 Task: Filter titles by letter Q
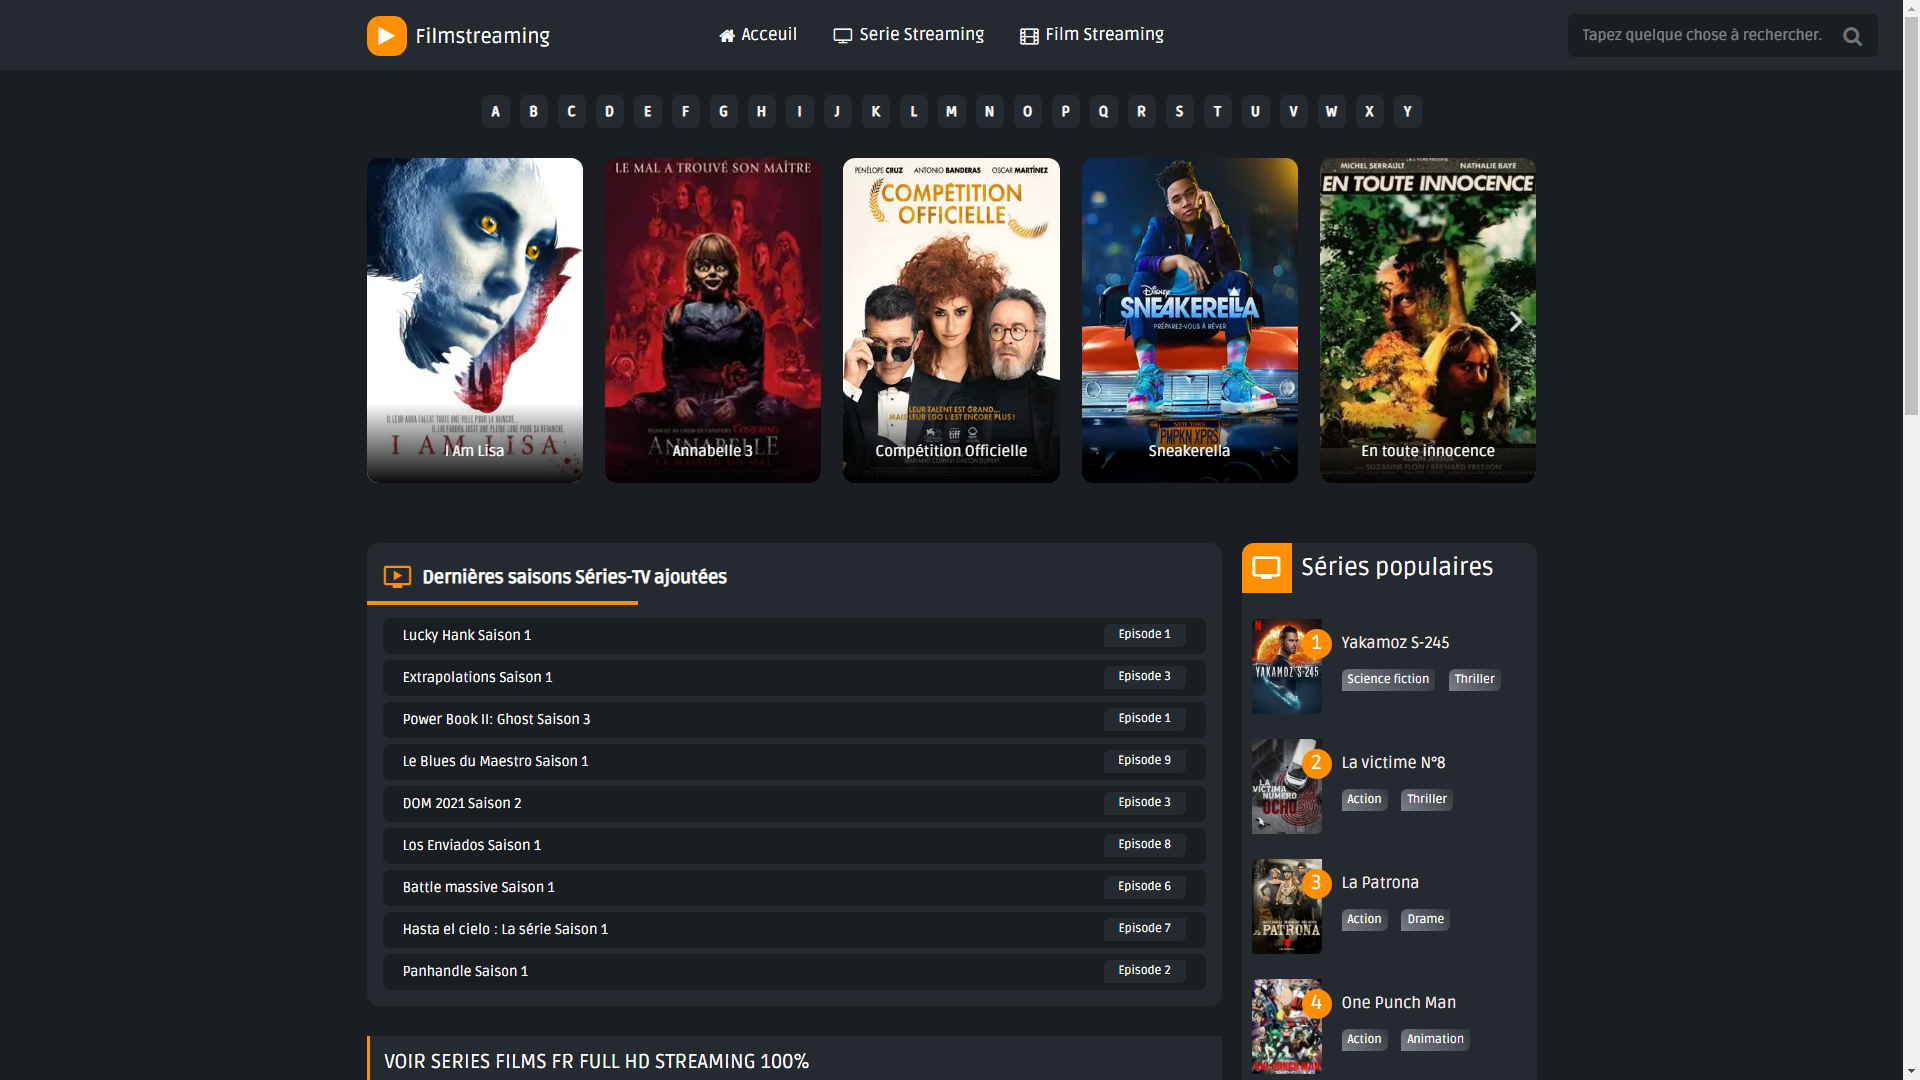1103,112
